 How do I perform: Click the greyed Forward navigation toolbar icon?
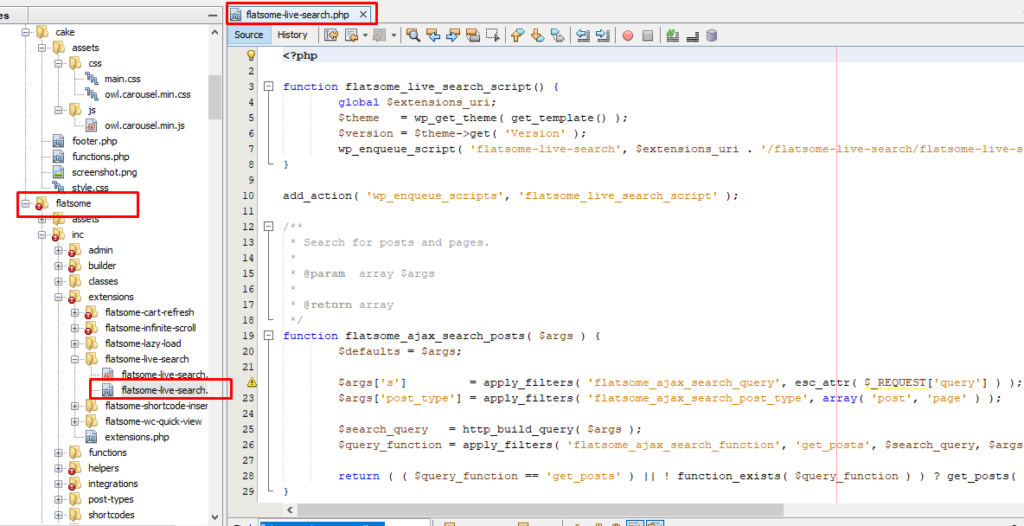[379, 35]
